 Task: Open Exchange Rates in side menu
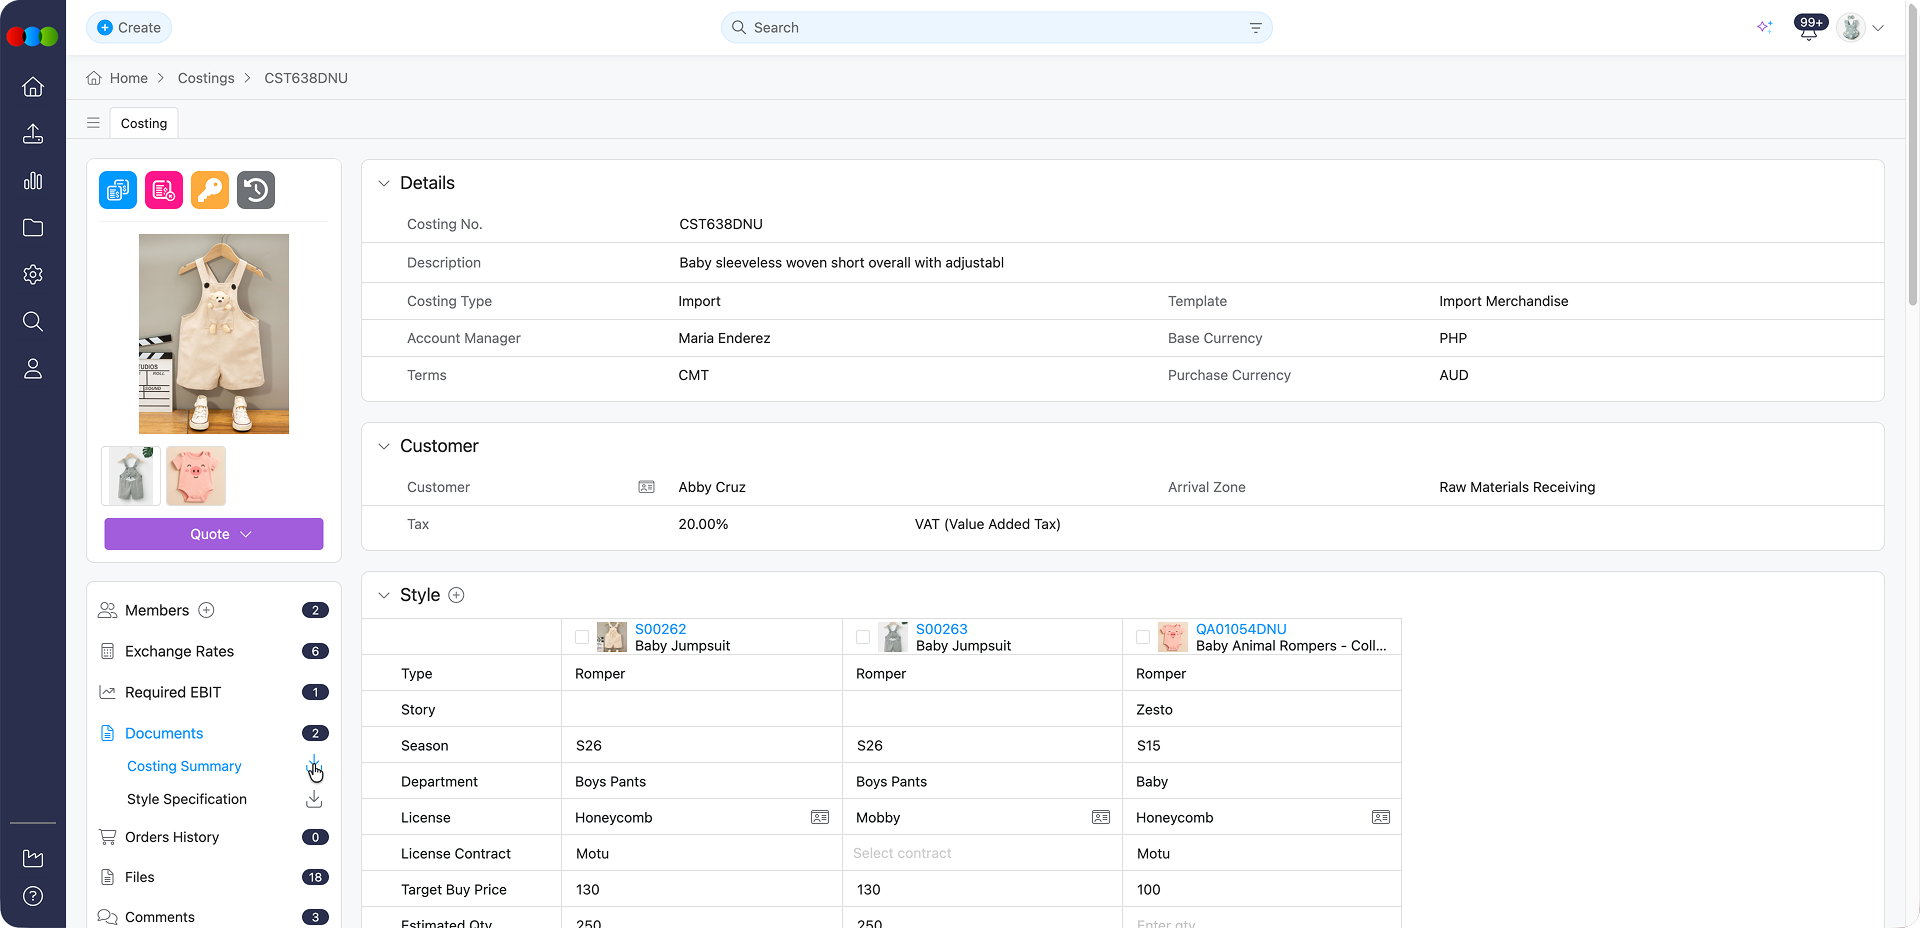pyautogui.click(x=179, y=651)
